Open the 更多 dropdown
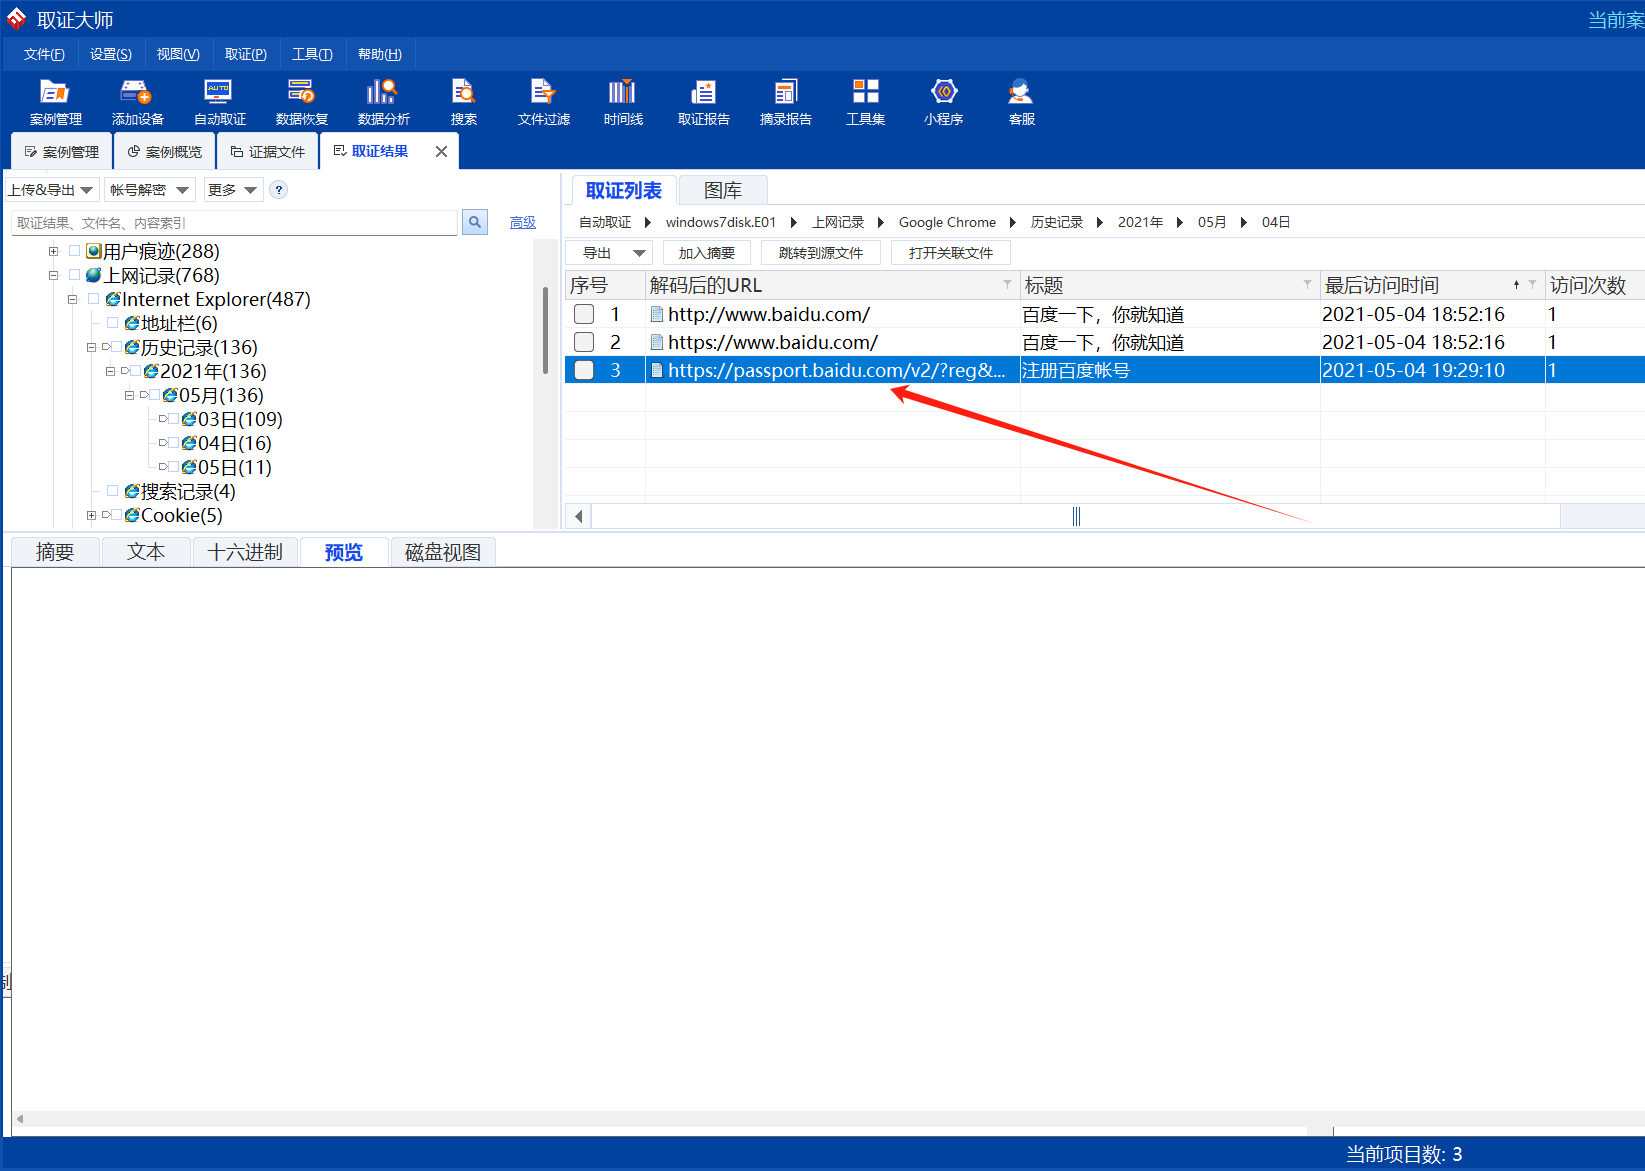 pos(233,190)
